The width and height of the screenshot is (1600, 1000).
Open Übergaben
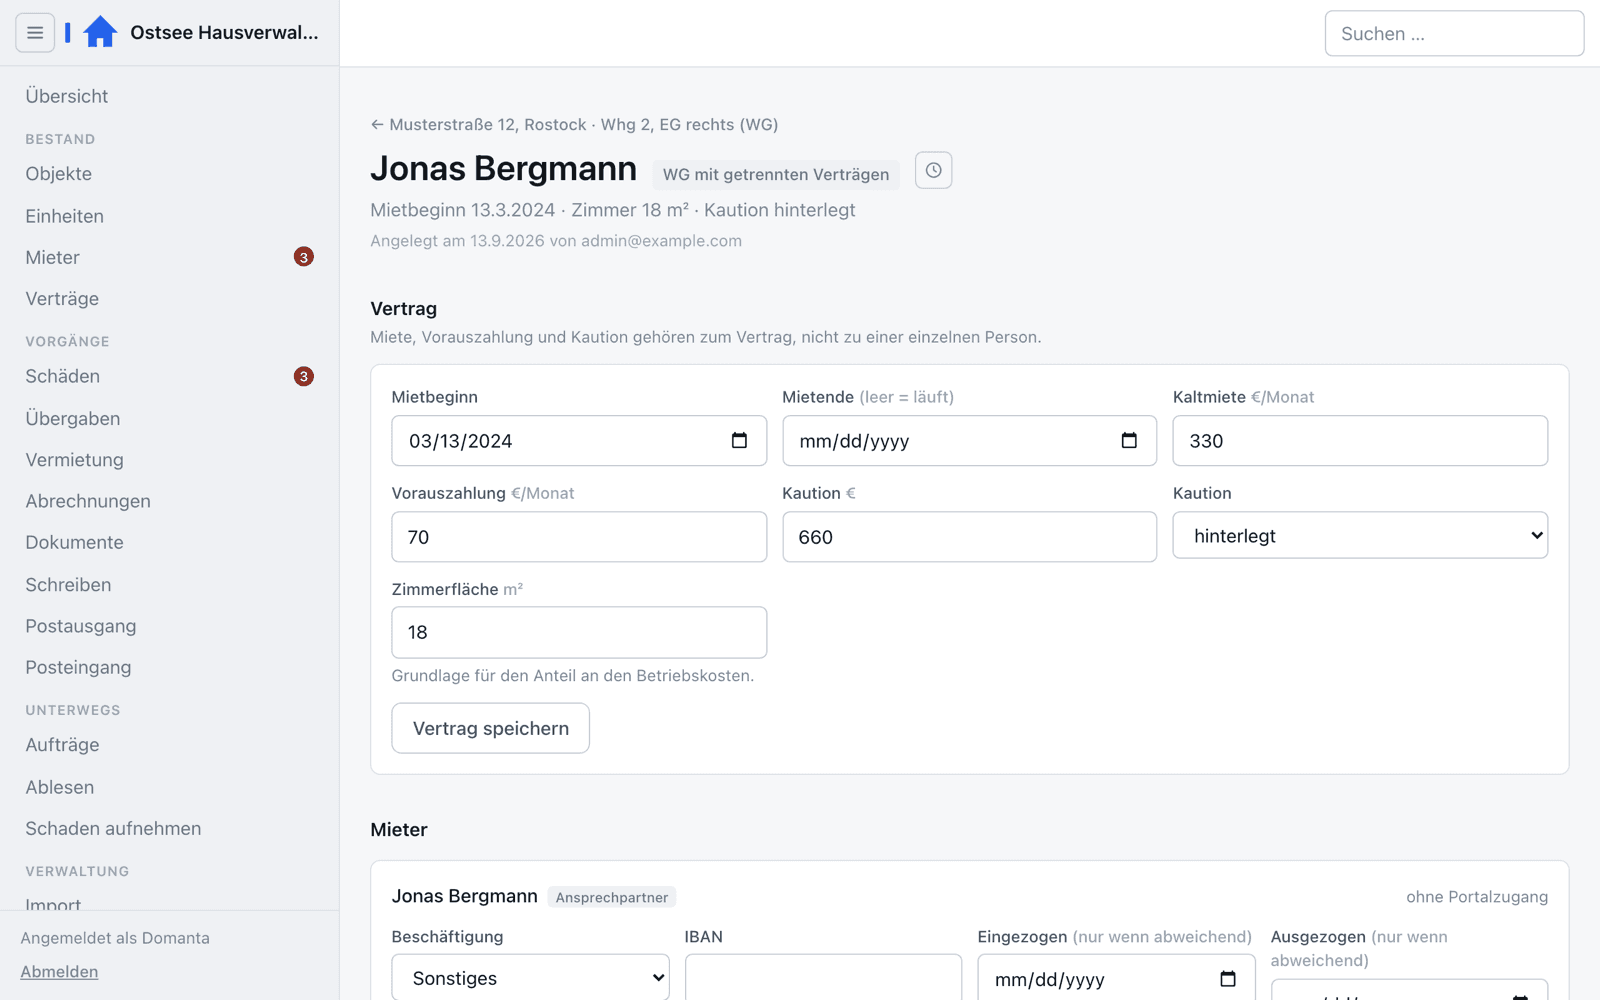point(73,419)
